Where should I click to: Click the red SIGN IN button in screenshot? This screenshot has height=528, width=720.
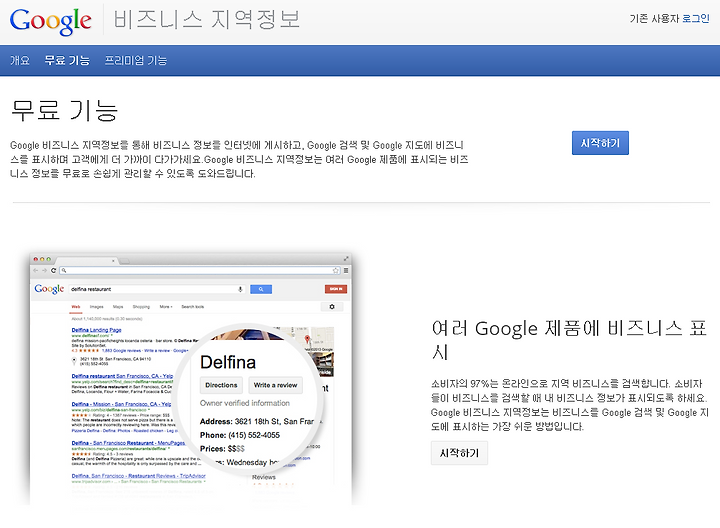coord(336,289)
